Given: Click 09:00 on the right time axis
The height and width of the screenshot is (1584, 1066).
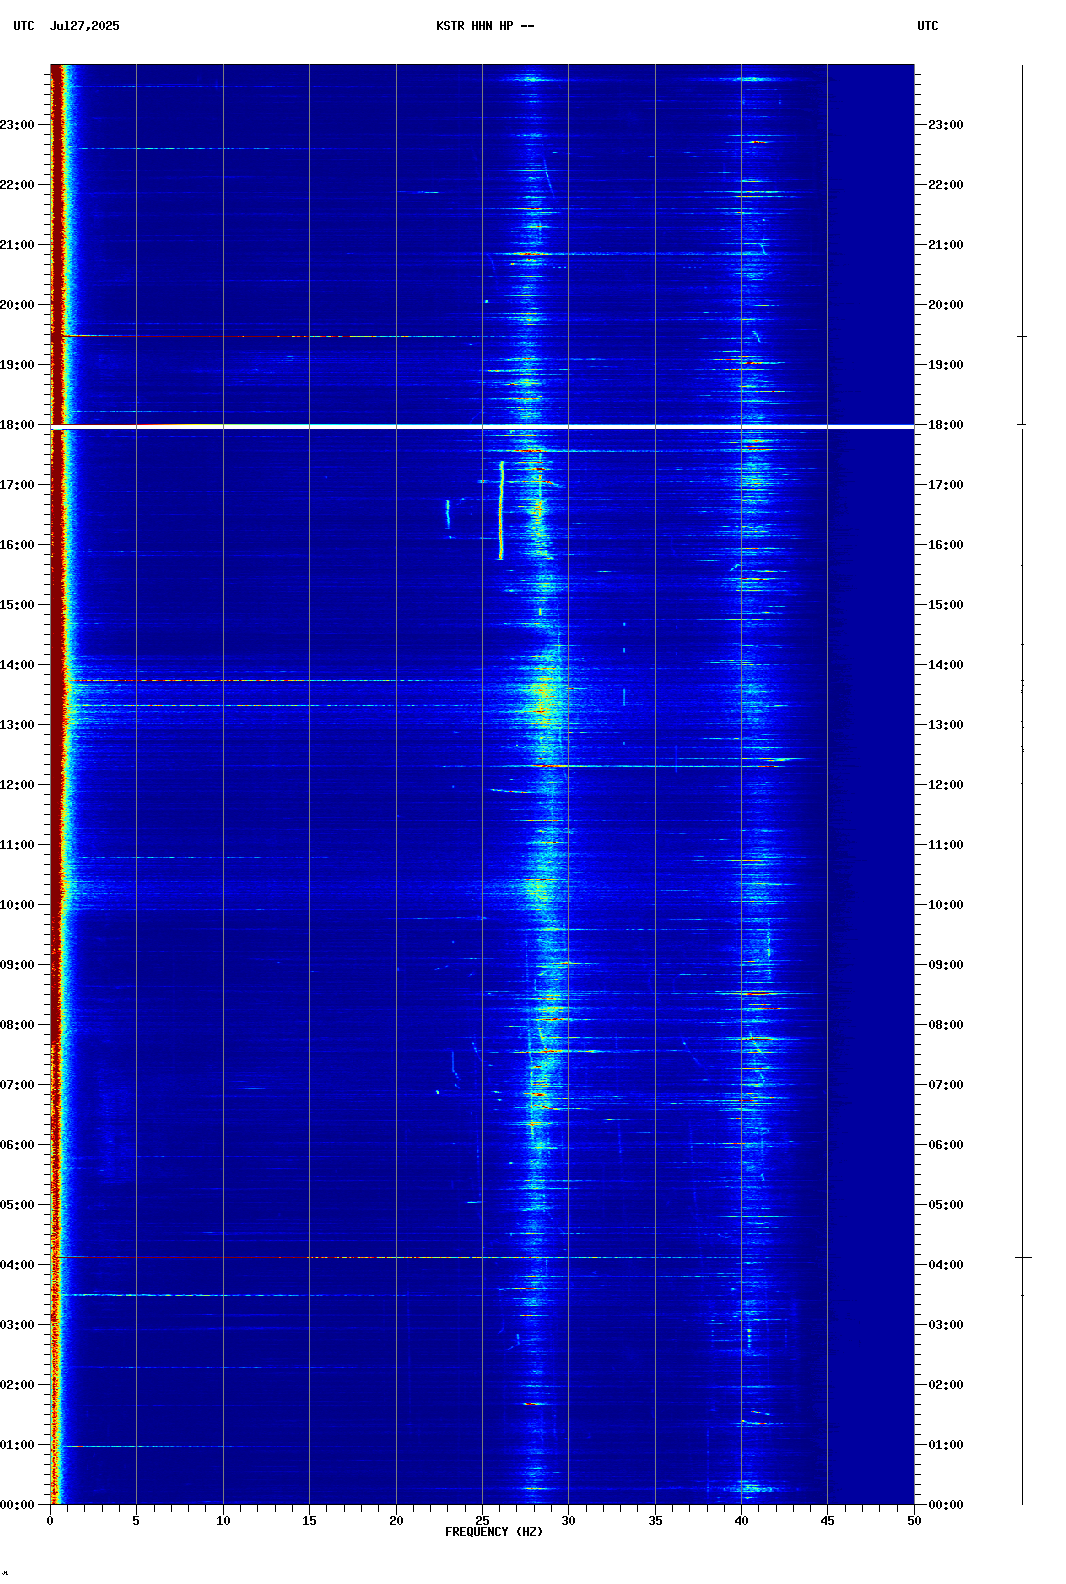Looking at the screenshot, I should pyautogui.click(x=946, y=965).
